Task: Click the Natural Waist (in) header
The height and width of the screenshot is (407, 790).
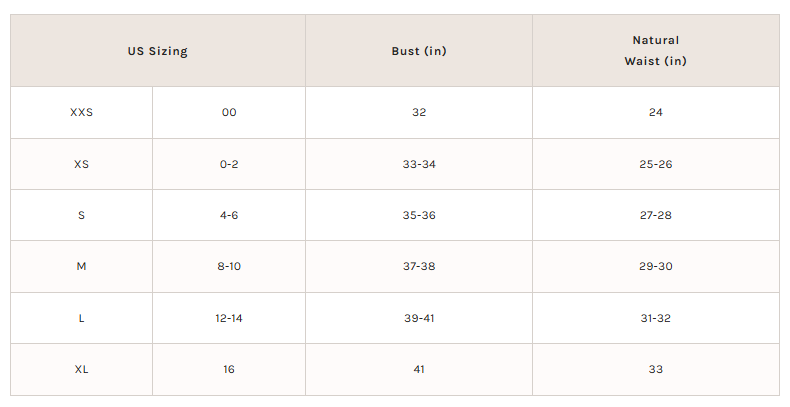Action: coord(655,51)
